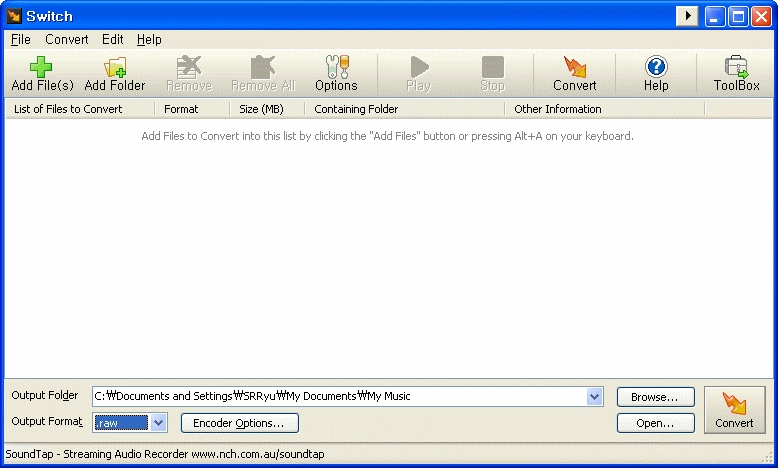
Task: Open the Help toolbar icon
Action: pos(656,73)
